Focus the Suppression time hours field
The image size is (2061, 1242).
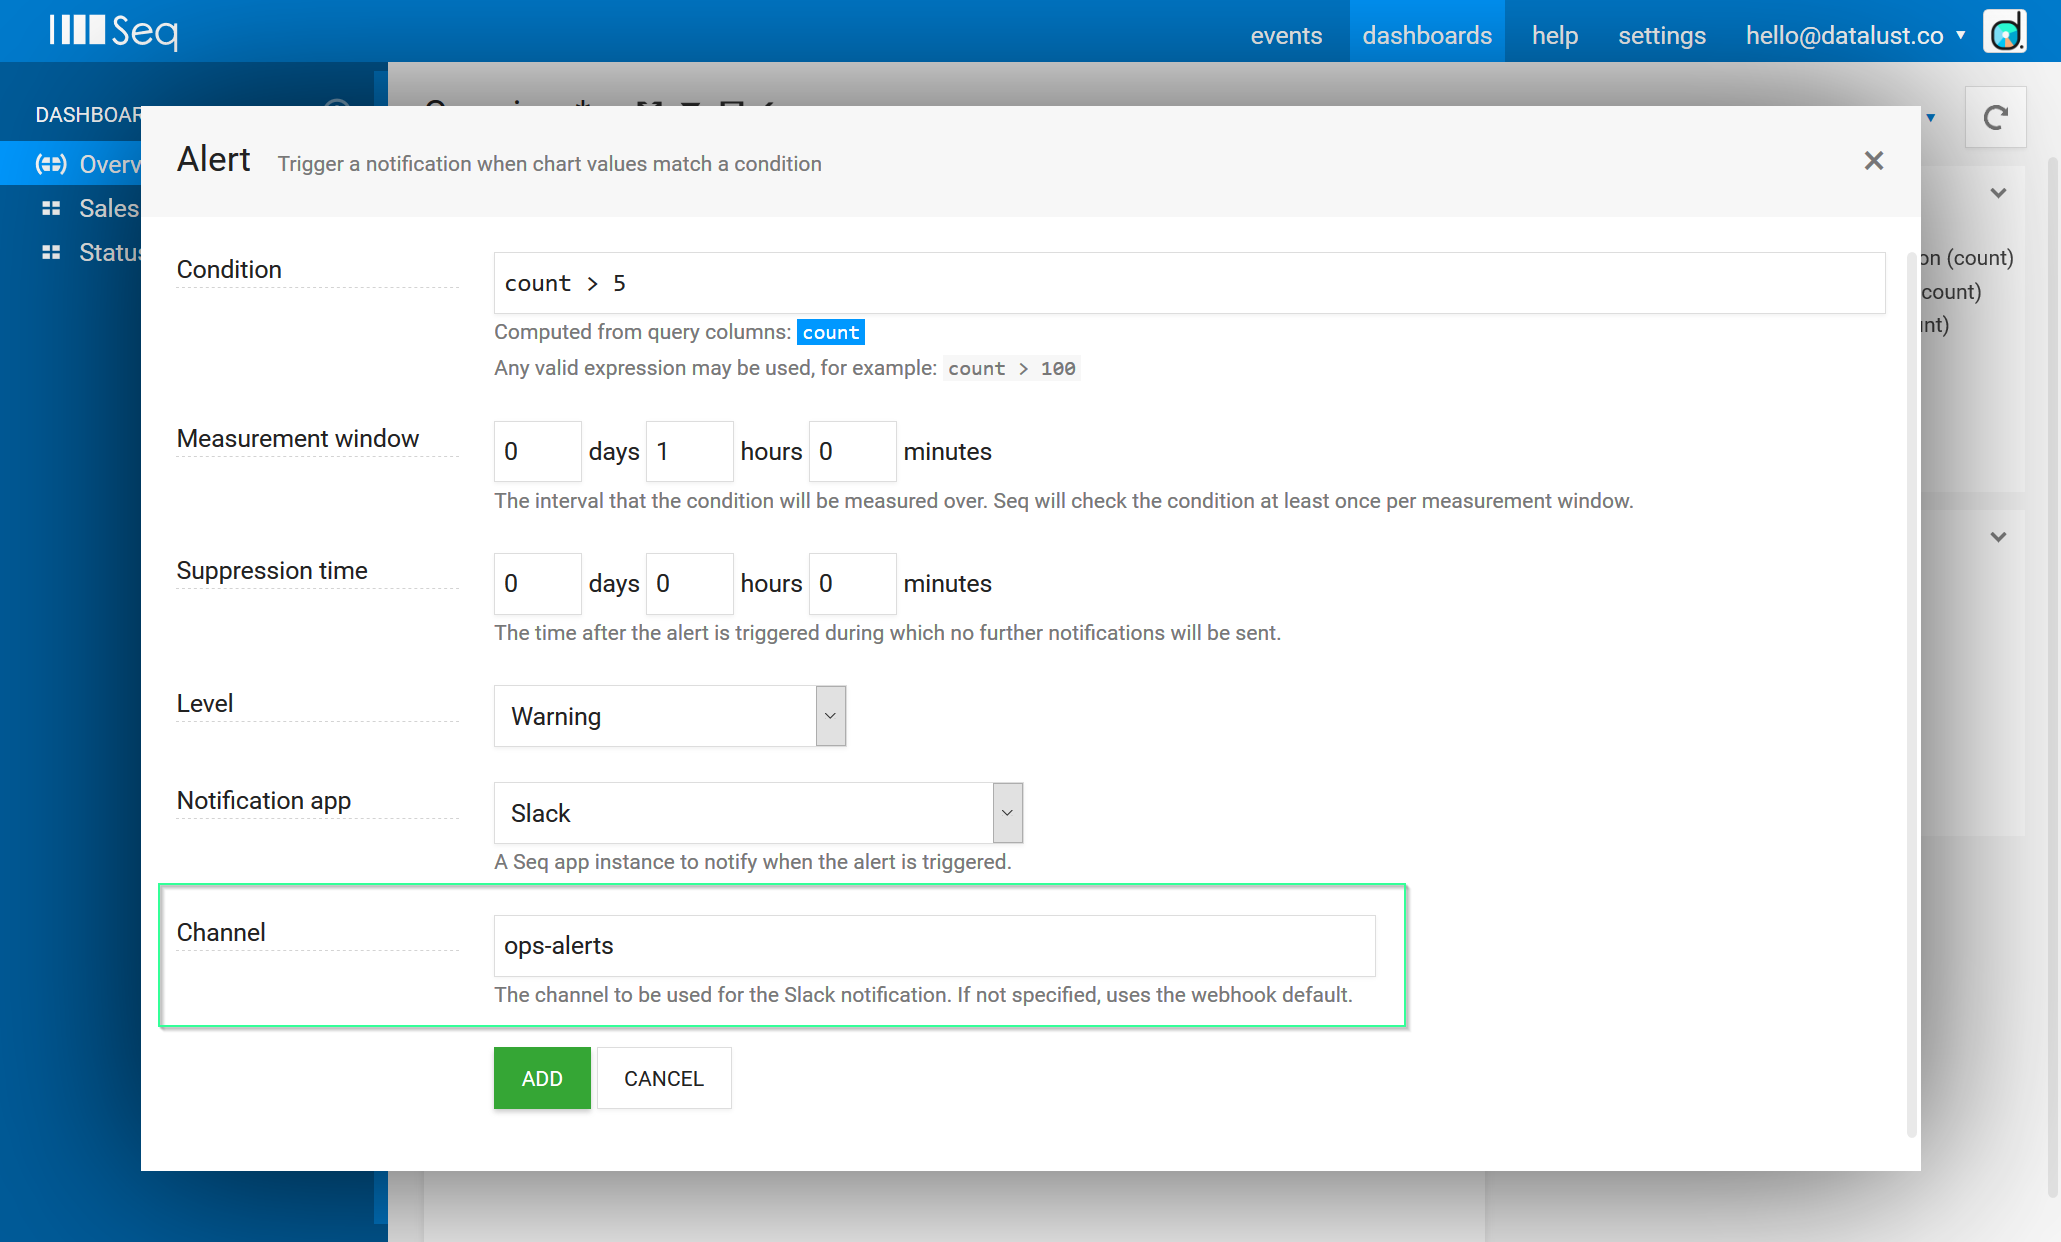click(689, 583)
